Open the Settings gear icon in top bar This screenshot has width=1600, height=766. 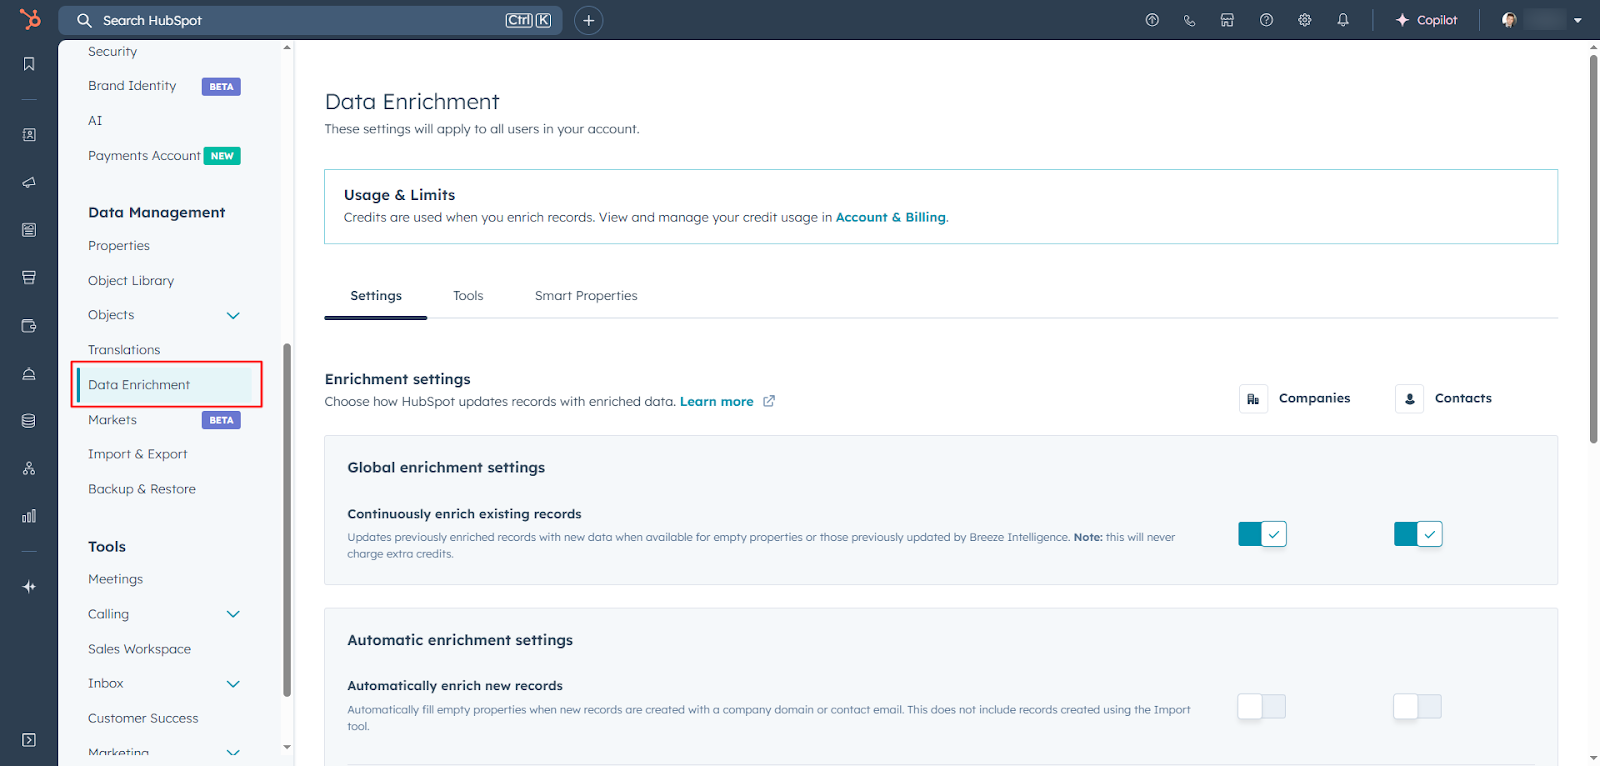click(x=1305, y=20)
